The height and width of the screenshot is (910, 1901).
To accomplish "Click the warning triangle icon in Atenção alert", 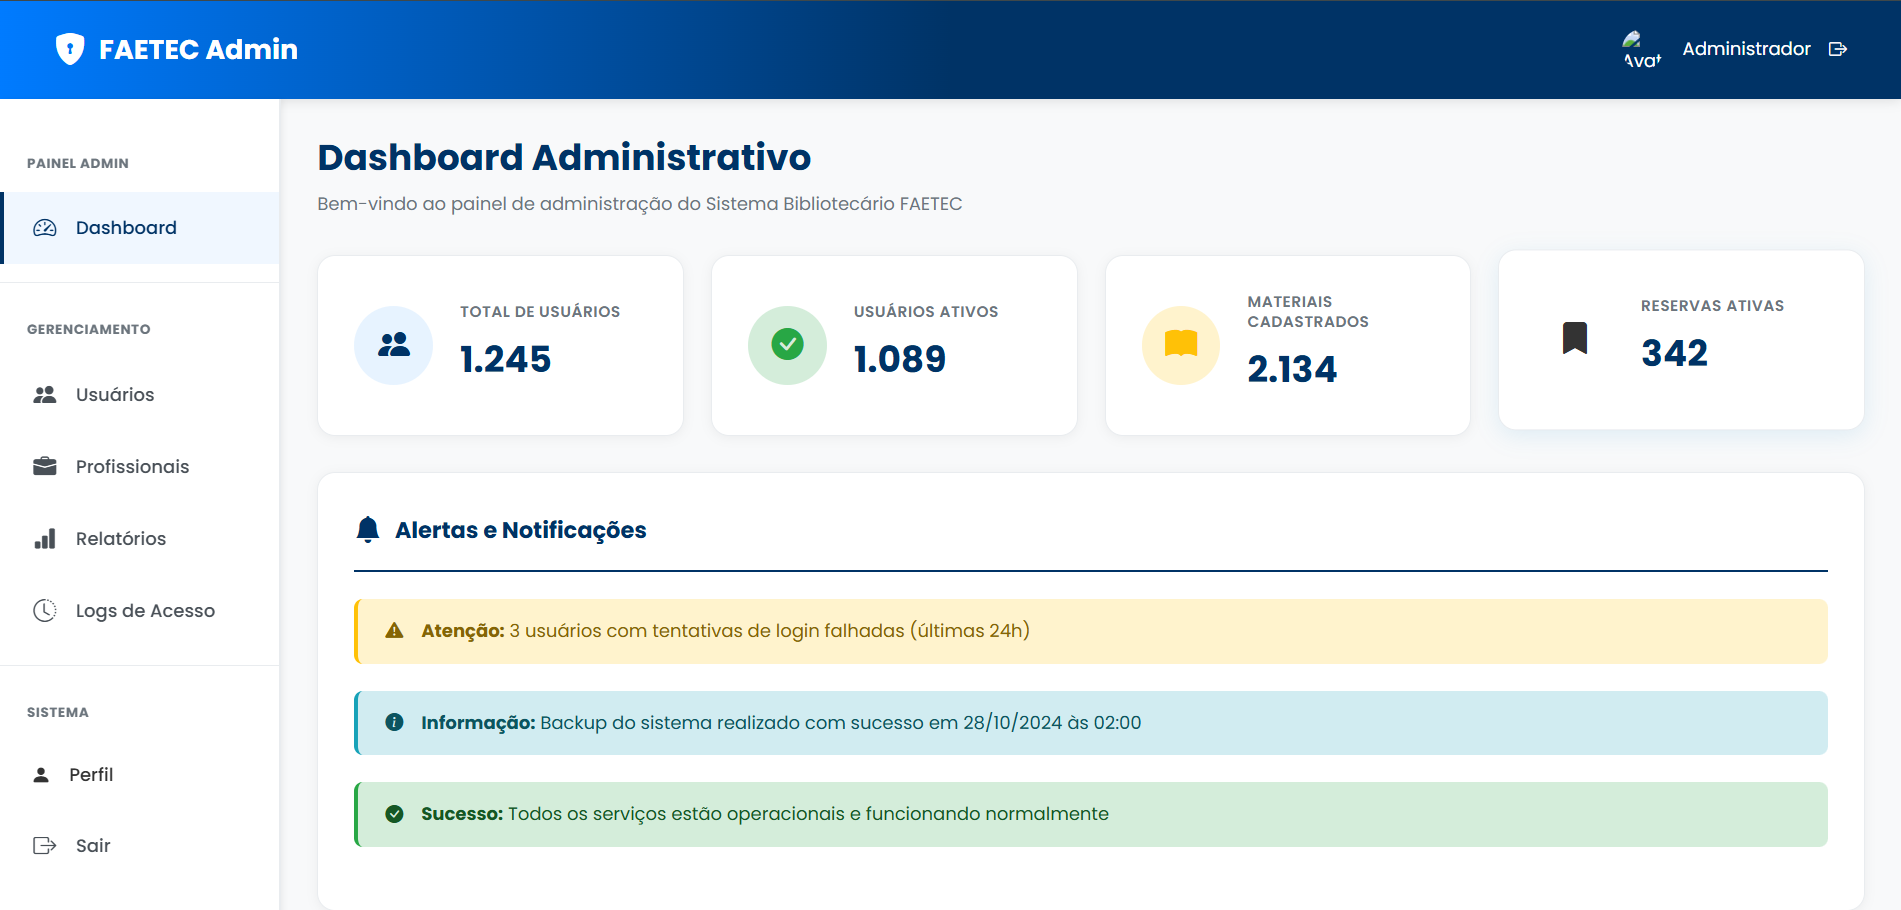I will click(x=394, y=631).
